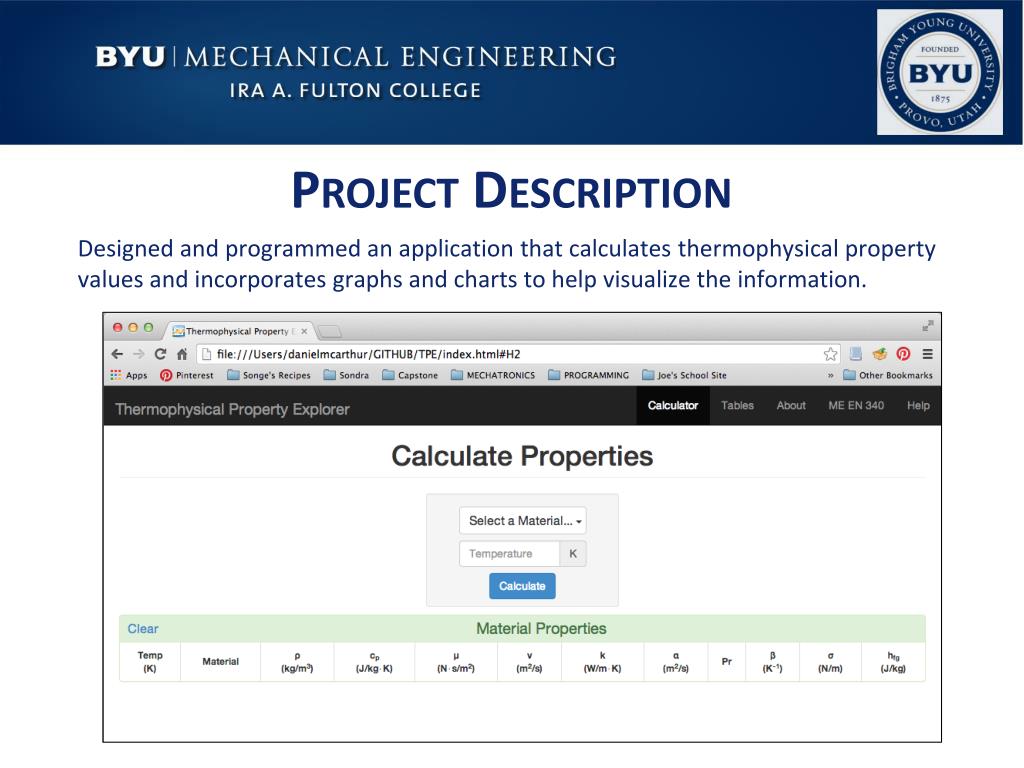Click the Temperature input field
This screenshot has height=768, width=1024.
(509, 554)
